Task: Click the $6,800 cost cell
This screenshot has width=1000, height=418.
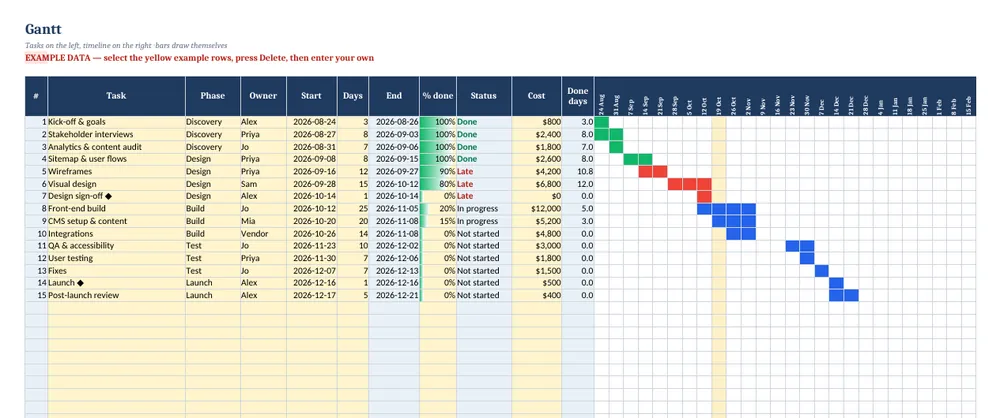Action: click(x=536, y=184)
